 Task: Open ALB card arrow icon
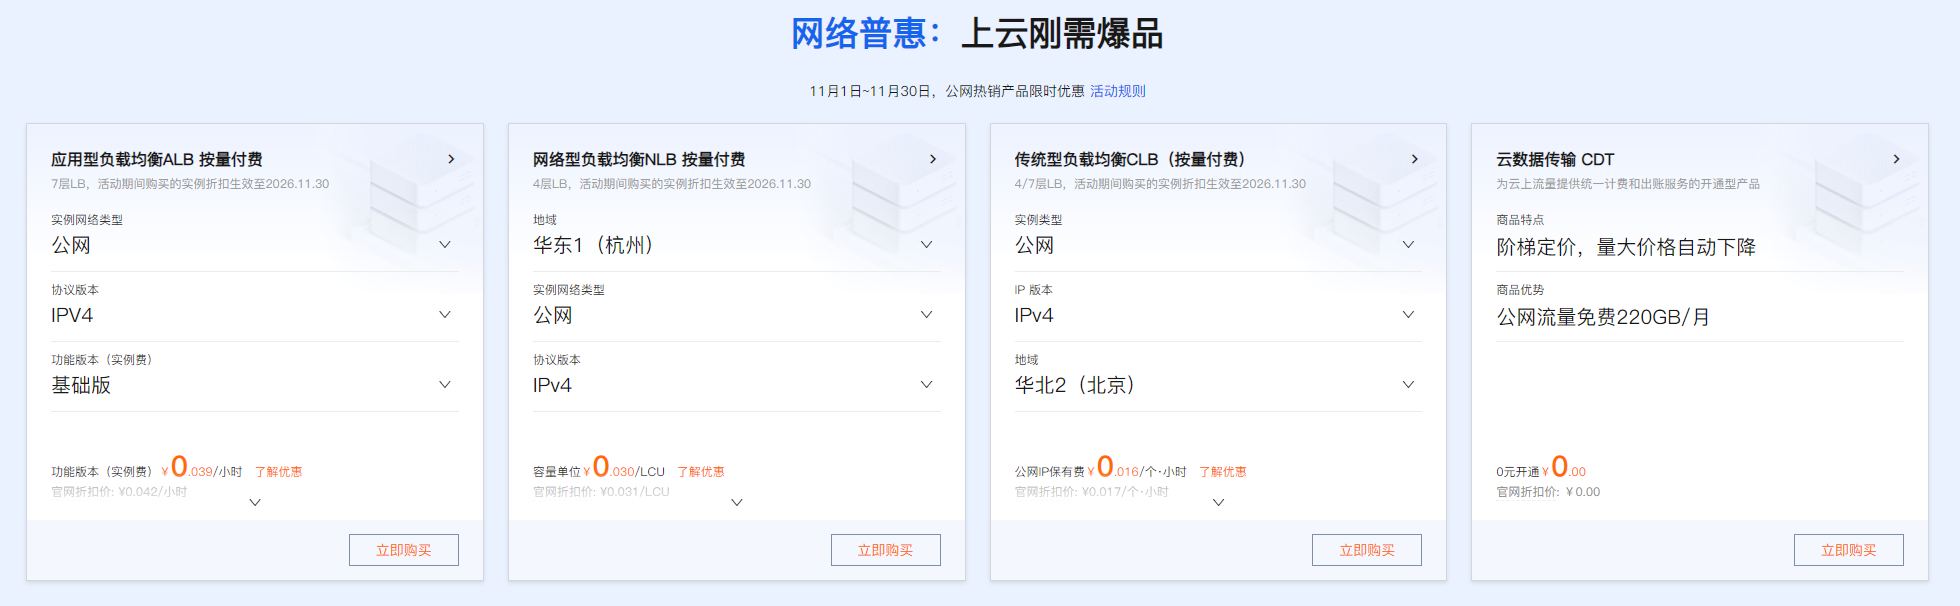coord(451,159)
